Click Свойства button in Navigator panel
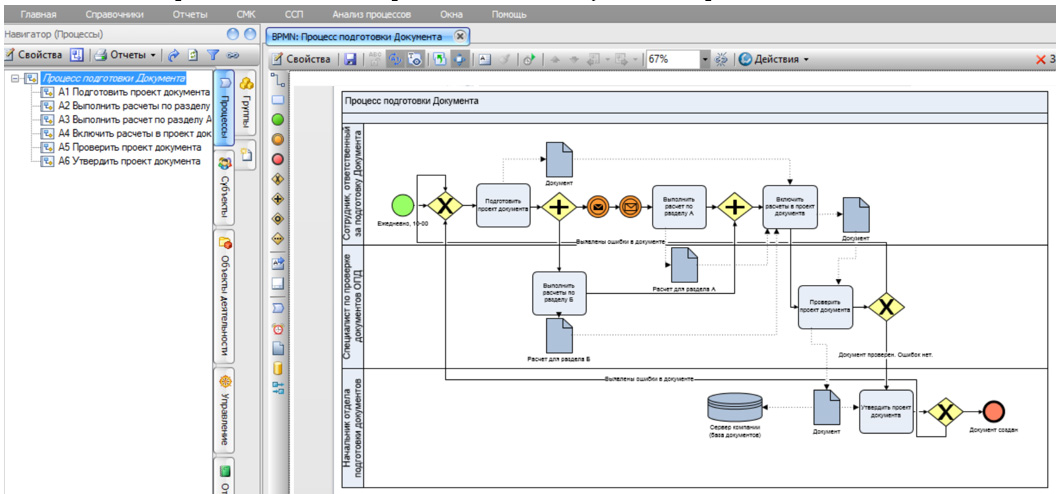Image resolution: width=1059 pixels, height=494 pixels. pos(34,55)
